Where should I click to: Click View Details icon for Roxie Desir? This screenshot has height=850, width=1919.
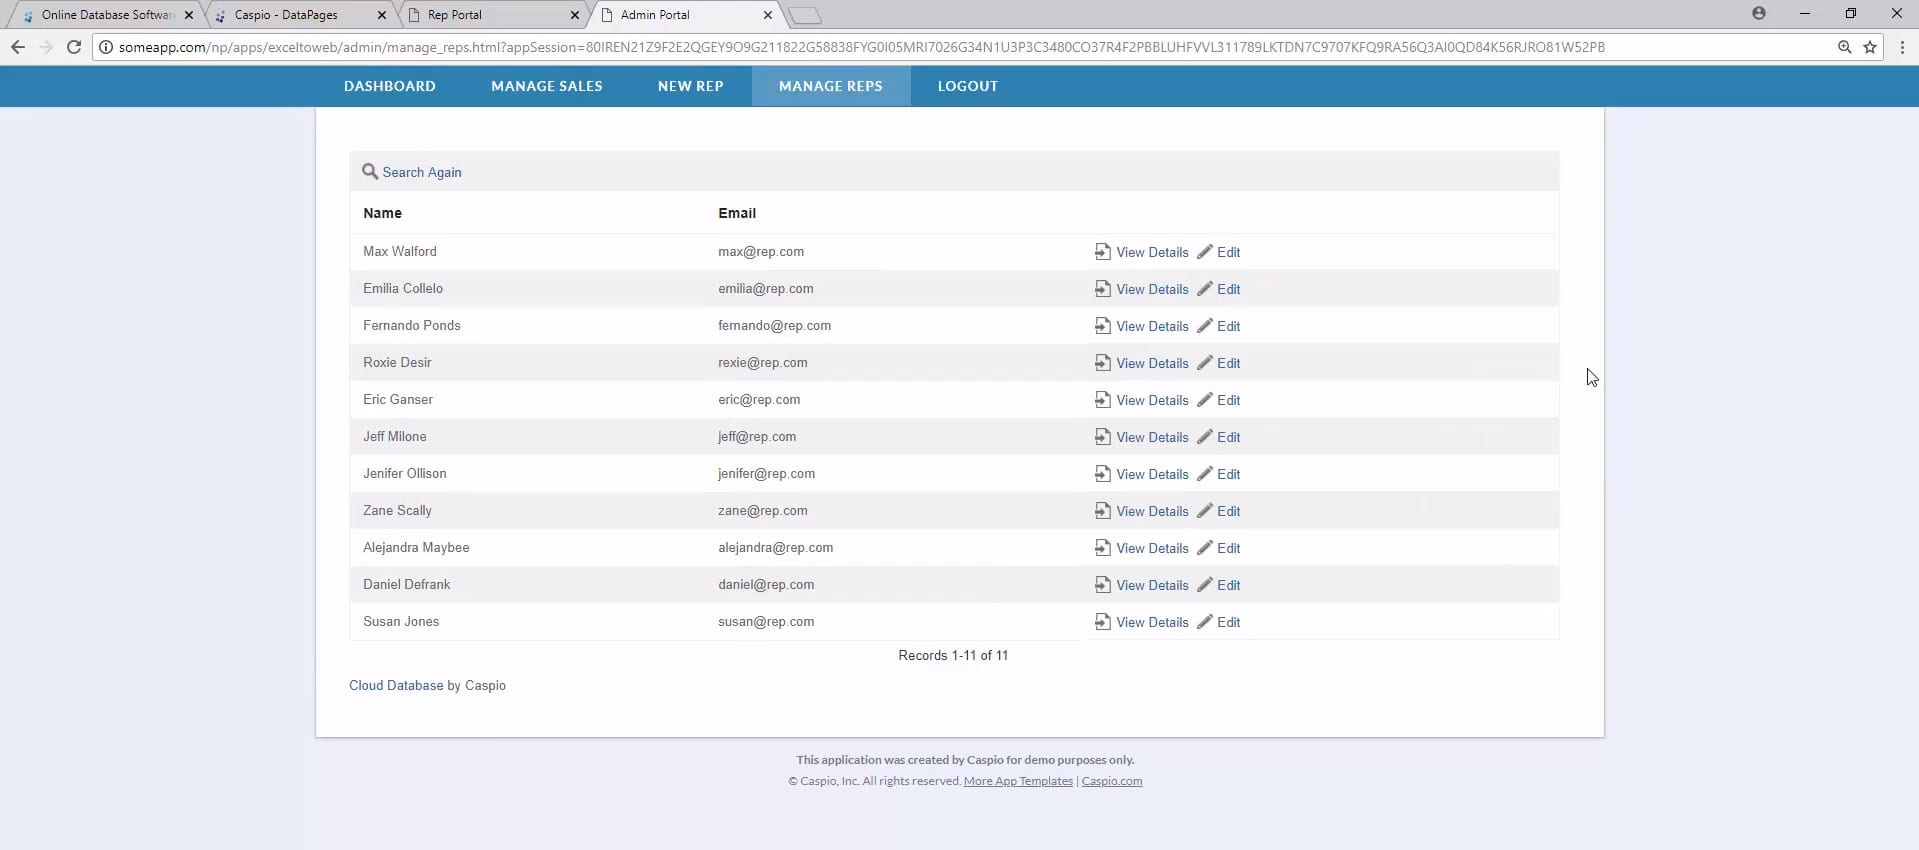point(1102,363)
